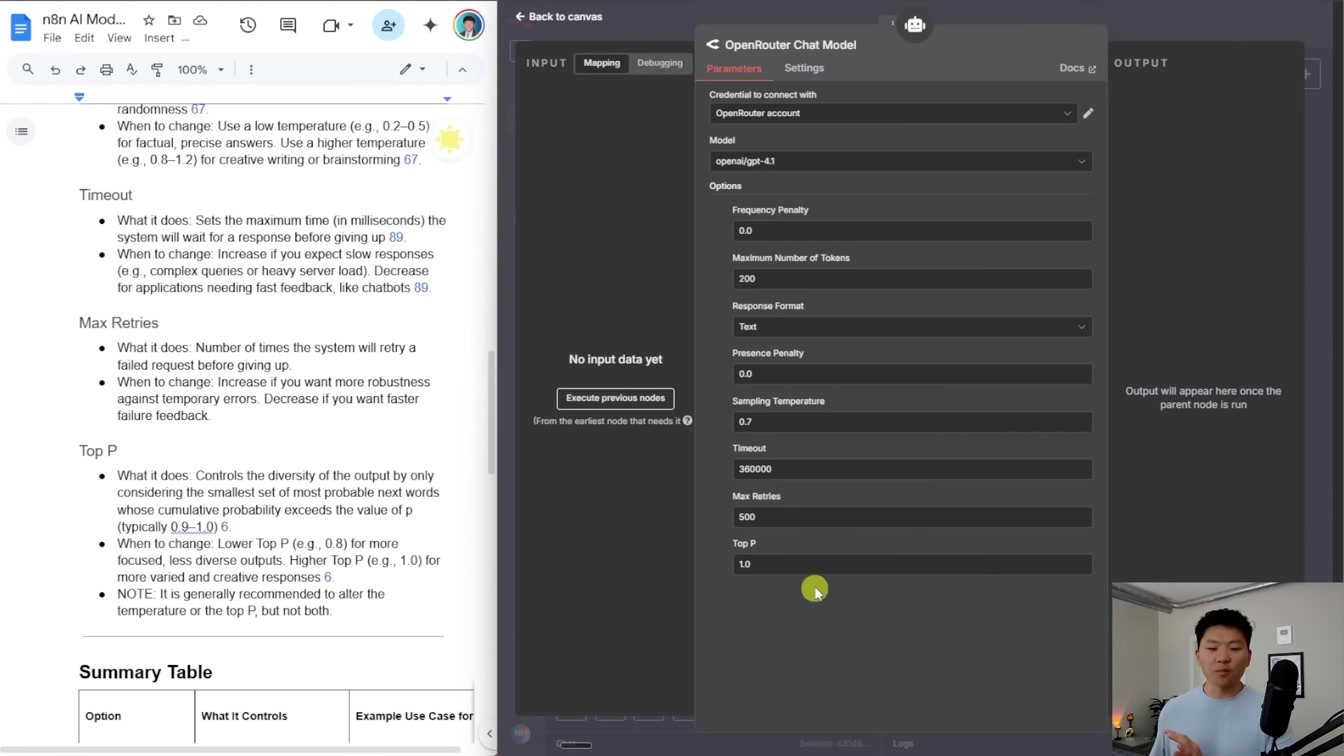Click the Summary Table heading
Viewport: 1344px width, 756px height.
[146, 672]
